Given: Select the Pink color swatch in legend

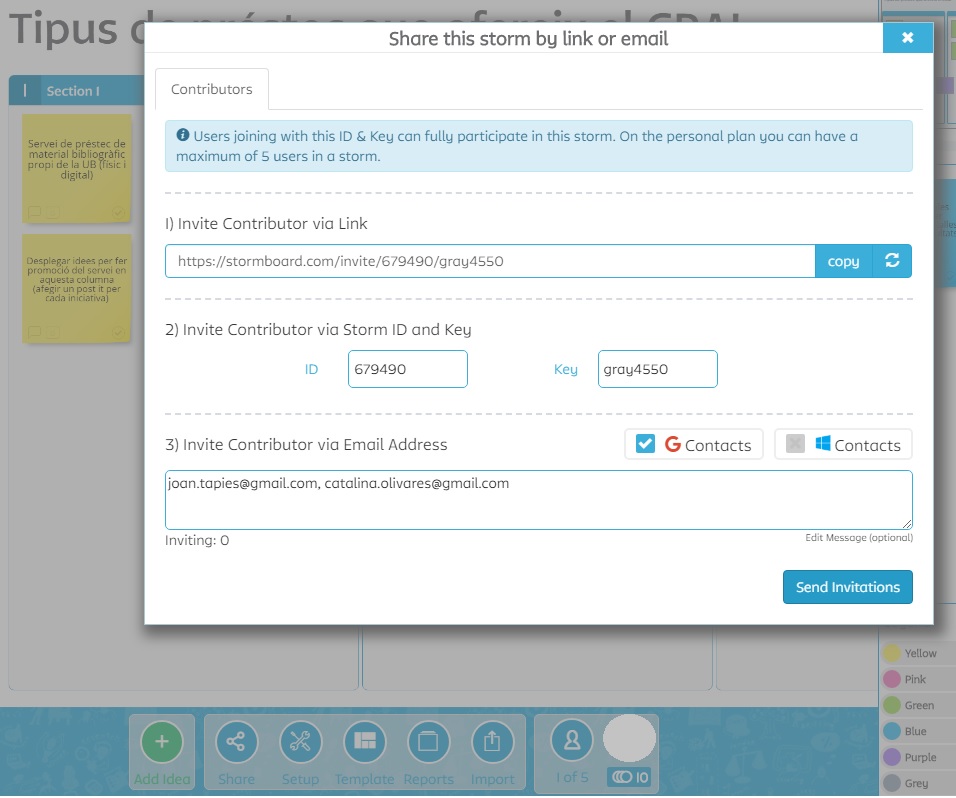Looking at the screenshot, I should (x=892, y=680).
